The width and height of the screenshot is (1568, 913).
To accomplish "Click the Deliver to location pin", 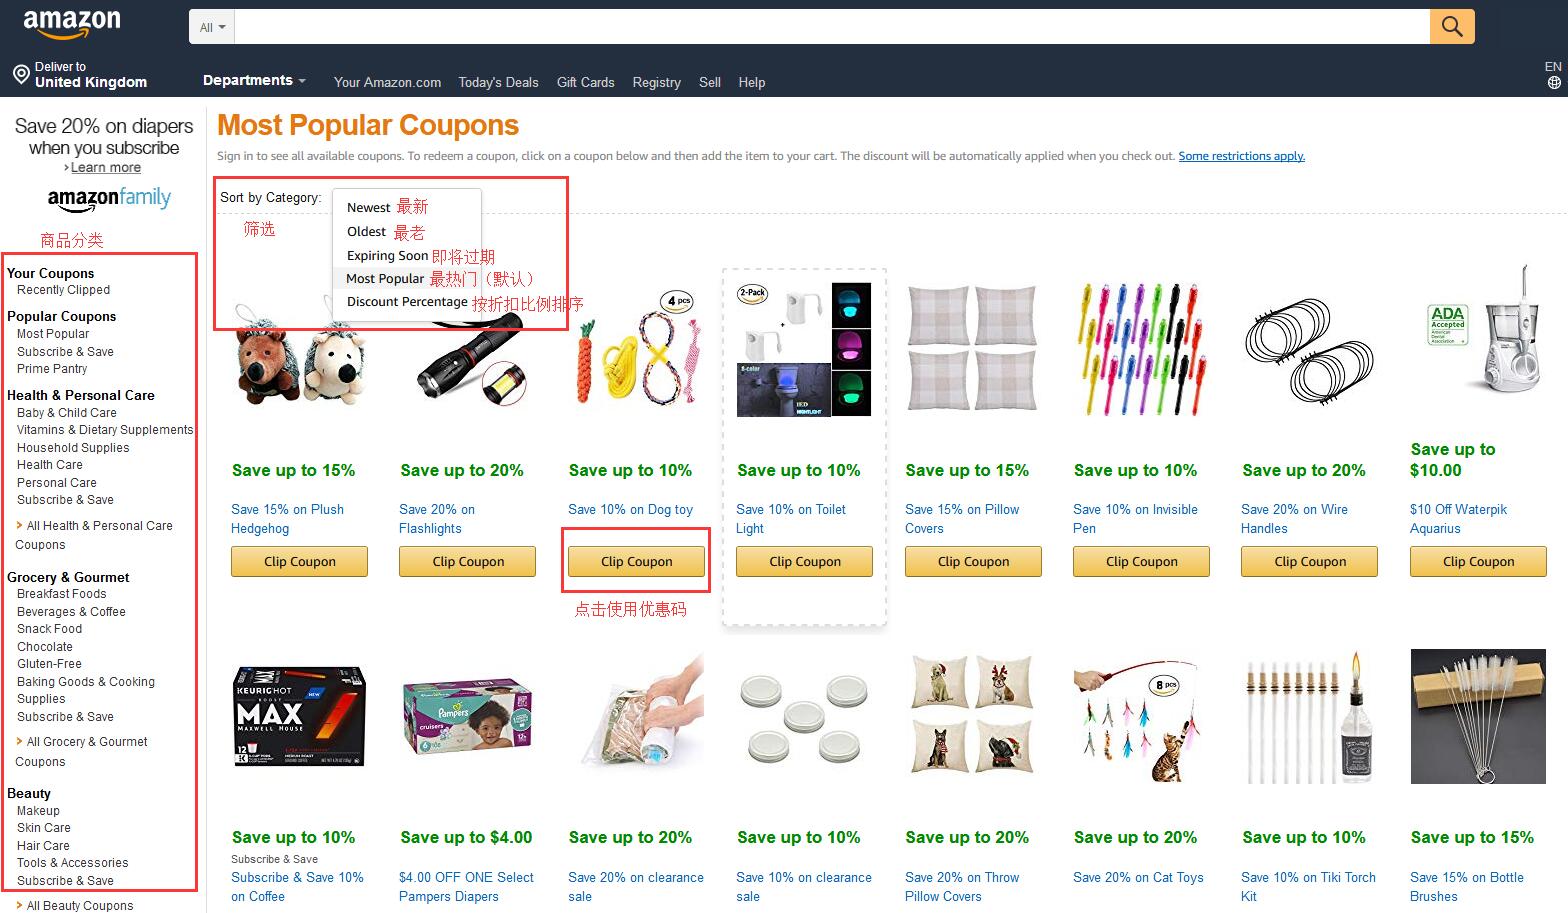I will click(x=20, y=74).
